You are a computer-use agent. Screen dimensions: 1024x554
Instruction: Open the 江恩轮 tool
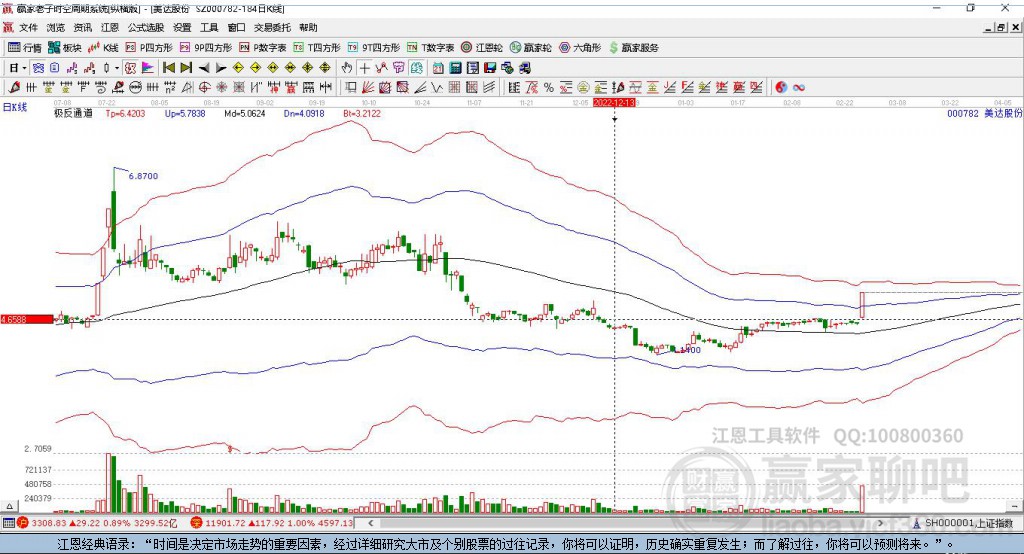pos(482,48)
